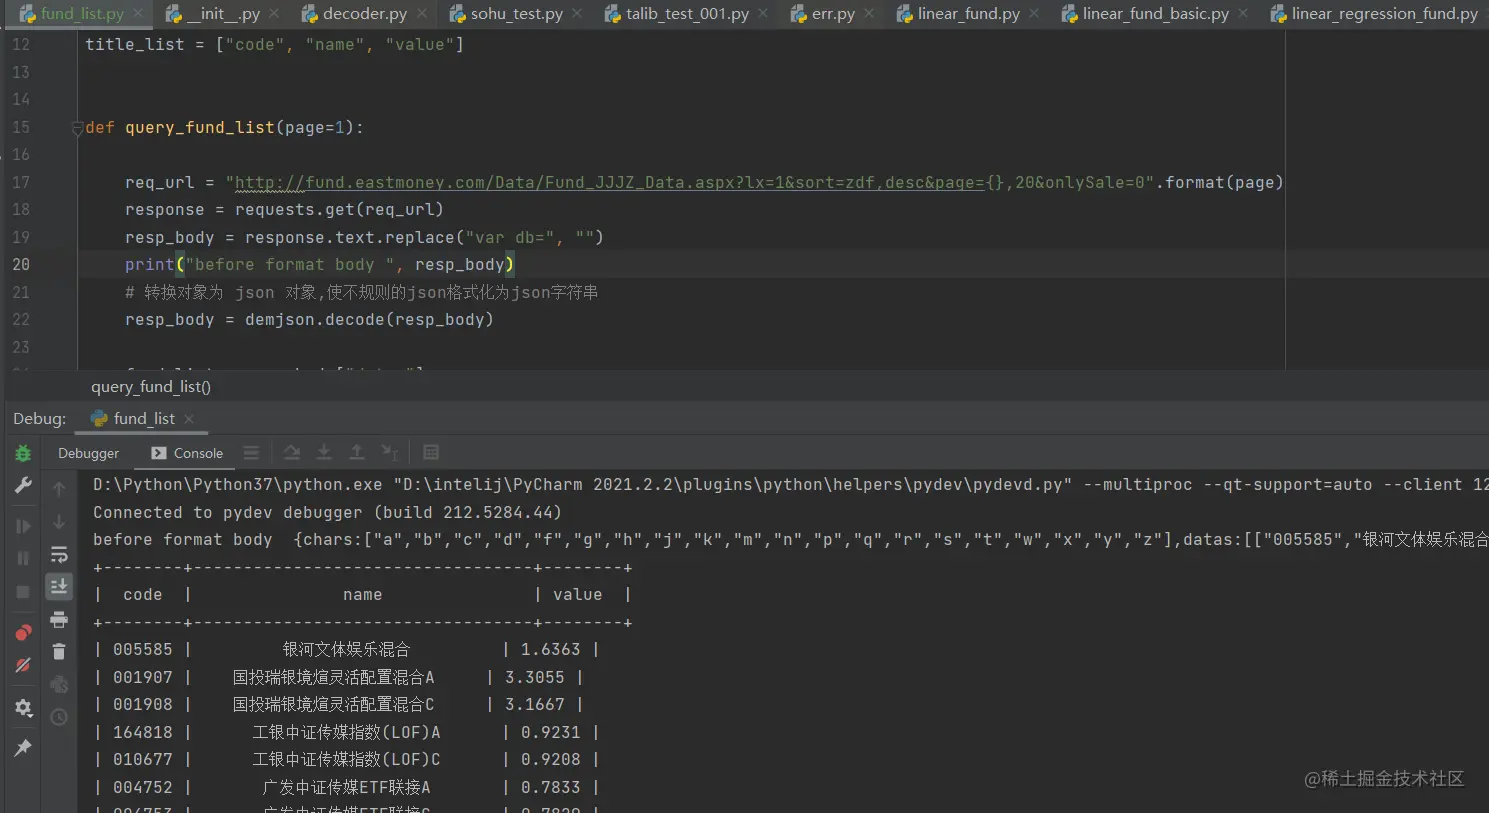Switch to the Debugger tab
This screenshot has width=1489, height=813.
point(88,453)
